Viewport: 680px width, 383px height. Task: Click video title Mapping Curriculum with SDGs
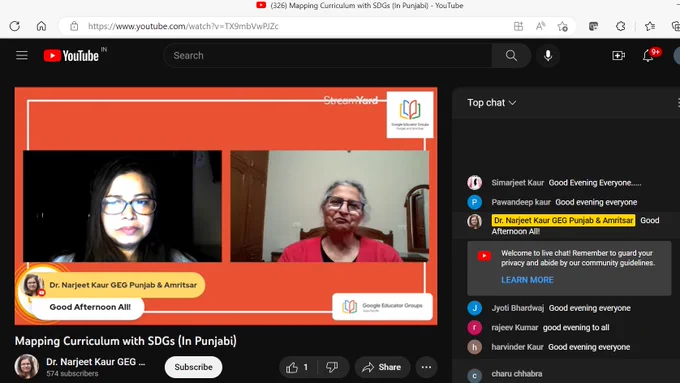pos(126,341)
